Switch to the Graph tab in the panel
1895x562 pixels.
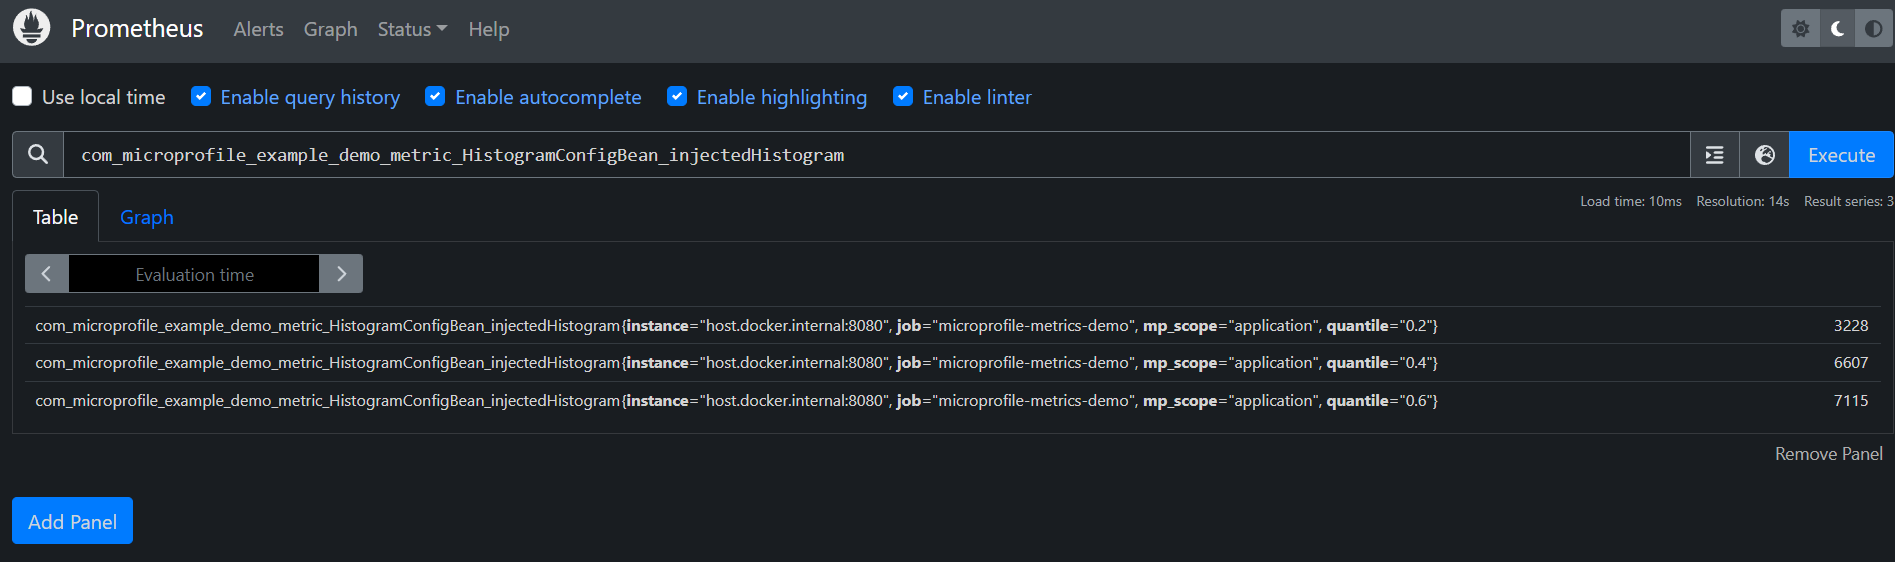tap(146, 217)
